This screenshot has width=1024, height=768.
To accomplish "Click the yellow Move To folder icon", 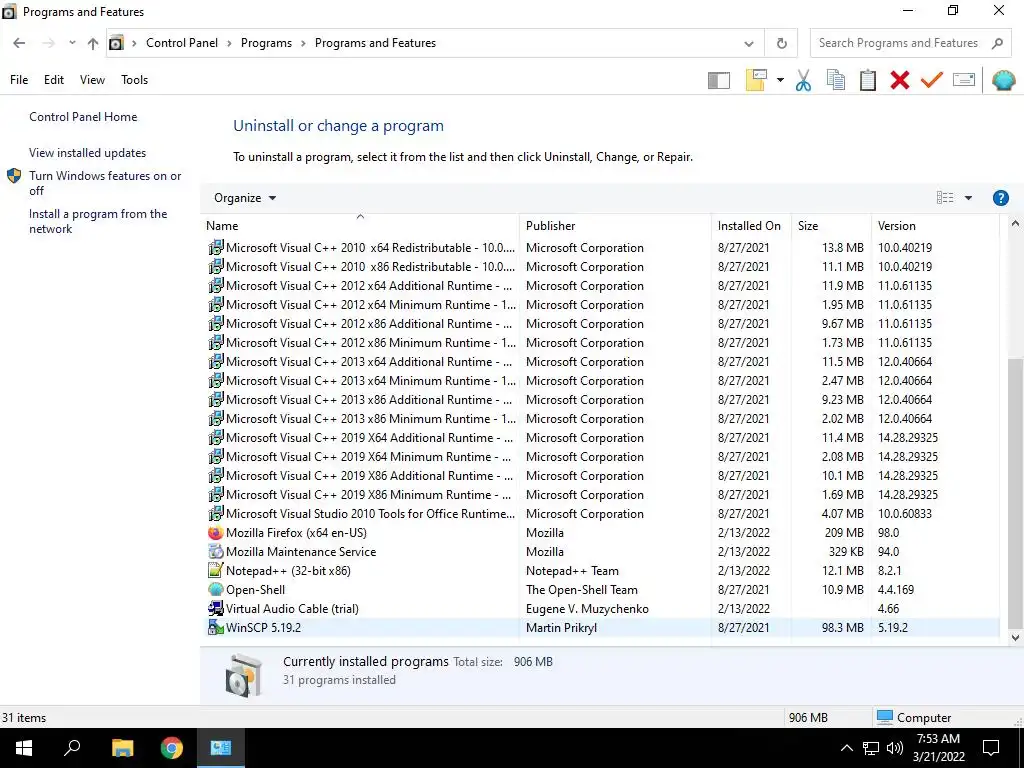I will pyautogui.click(x=756, y=80).
